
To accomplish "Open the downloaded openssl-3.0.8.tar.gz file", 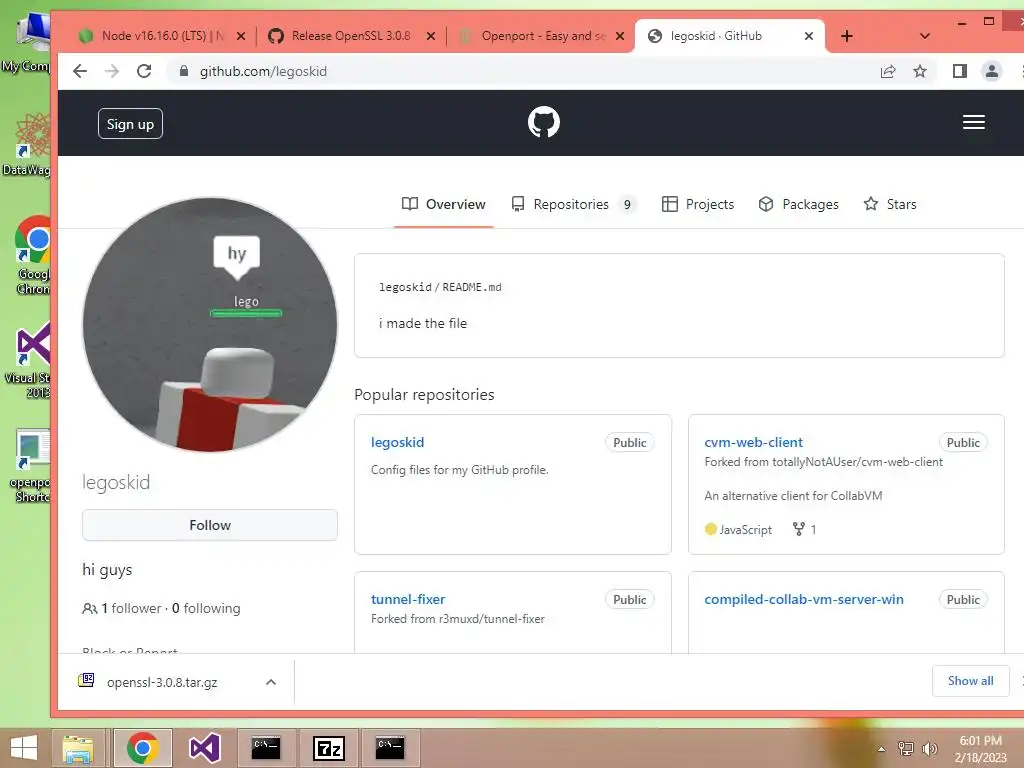I will click(161, 682).
